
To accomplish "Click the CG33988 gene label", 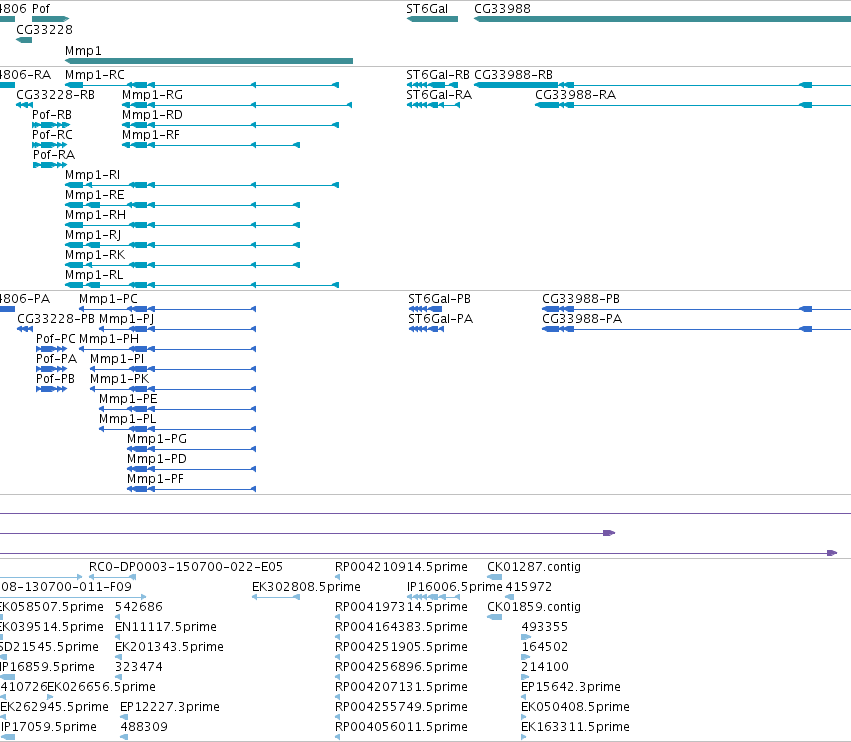I will click(x=503, y=9).
